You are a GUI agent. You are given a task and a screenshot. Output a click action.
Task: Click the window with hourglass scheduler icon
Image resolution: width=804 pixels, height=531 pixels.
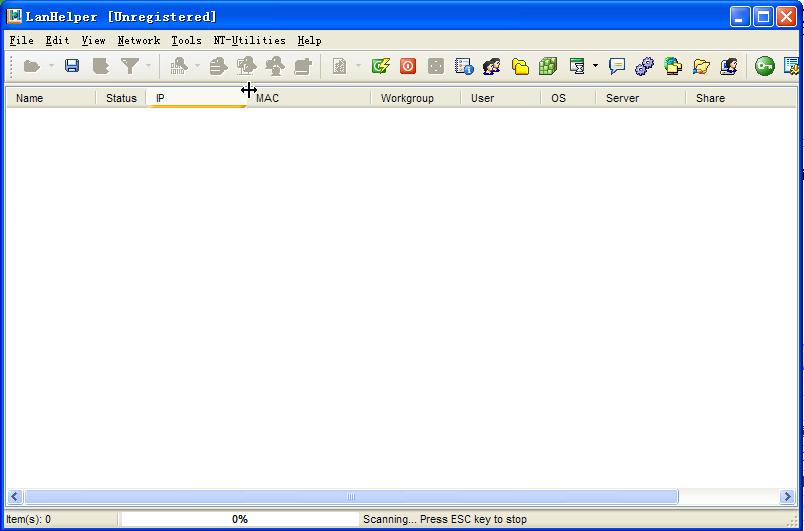tap(578, 66)
